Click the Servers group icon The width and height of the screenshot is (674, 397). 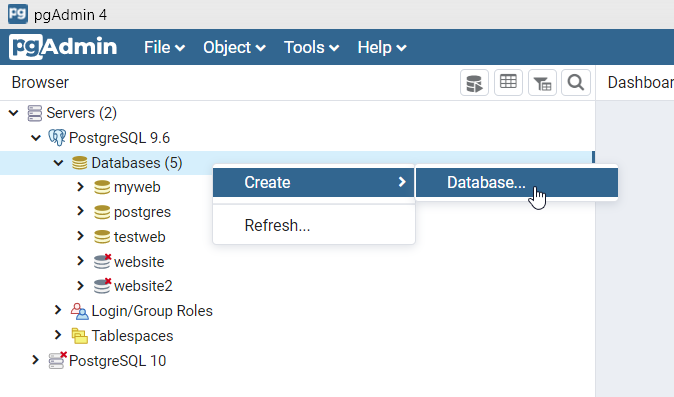(35, 113)
